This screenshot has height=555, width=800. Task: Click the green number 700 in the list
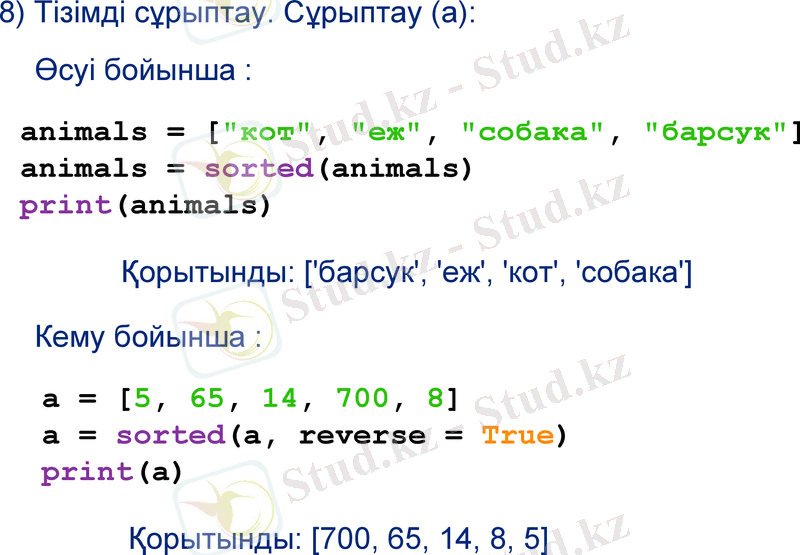[x=362, y=398]
